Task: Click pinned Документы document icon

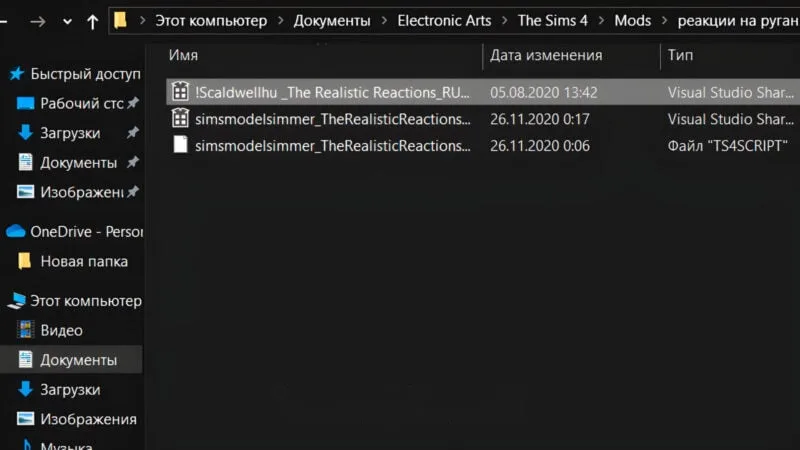Action: coord(26,162)
